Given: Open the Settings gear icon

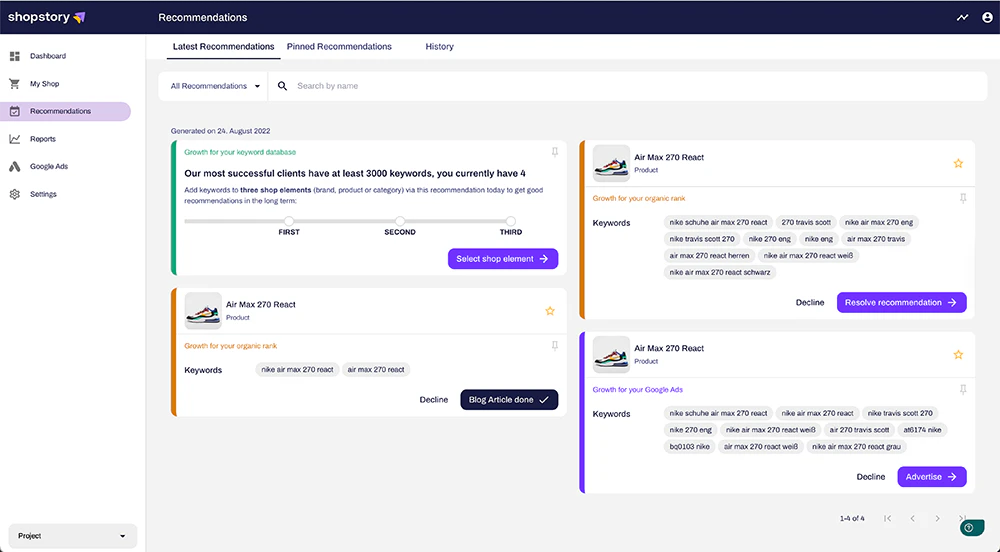Looking at the screenshot, I should click(15, 194).
